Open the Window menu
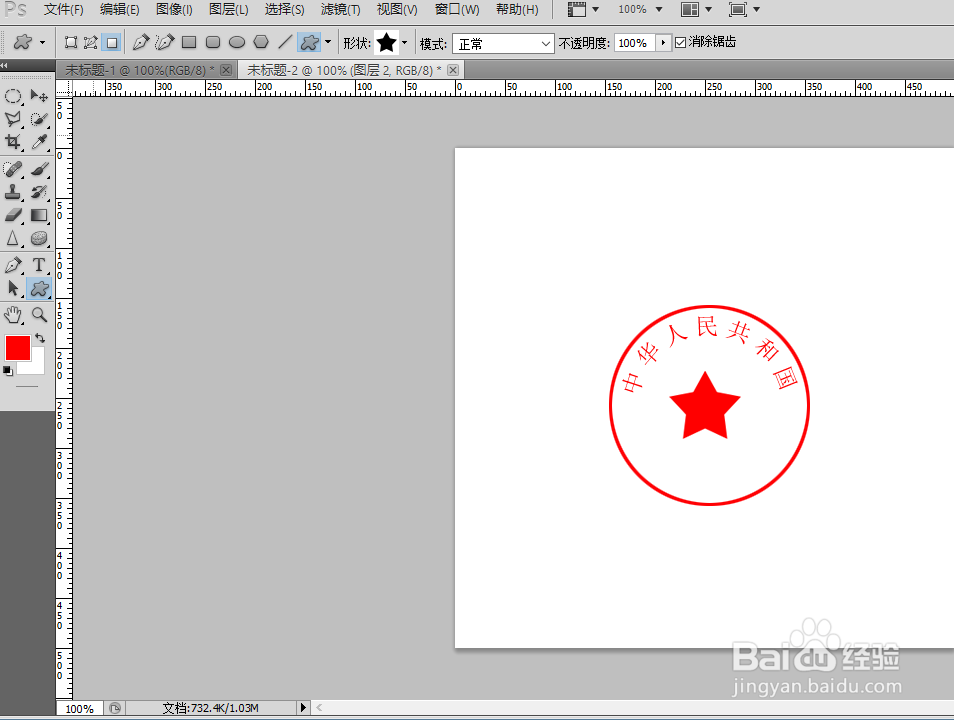 point(457,10)
